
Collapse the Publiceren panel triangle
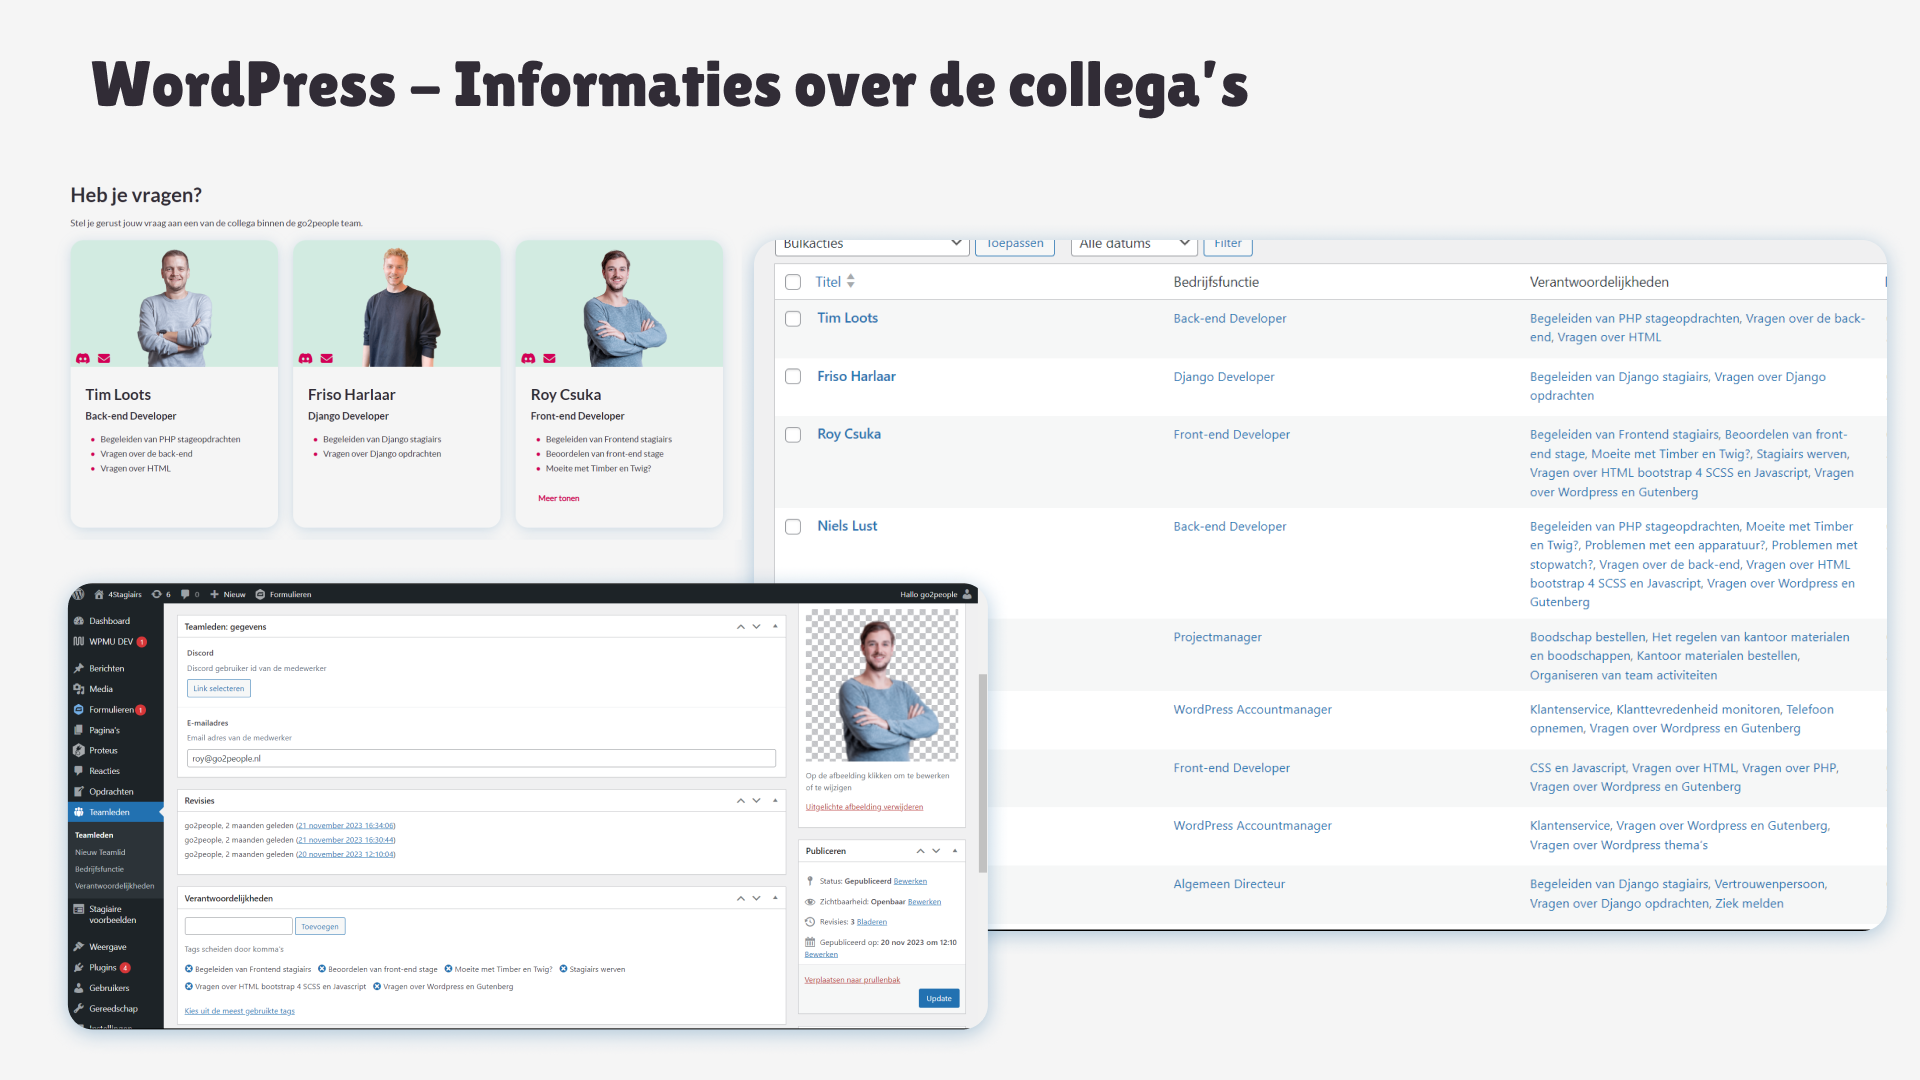coord(955,851)
